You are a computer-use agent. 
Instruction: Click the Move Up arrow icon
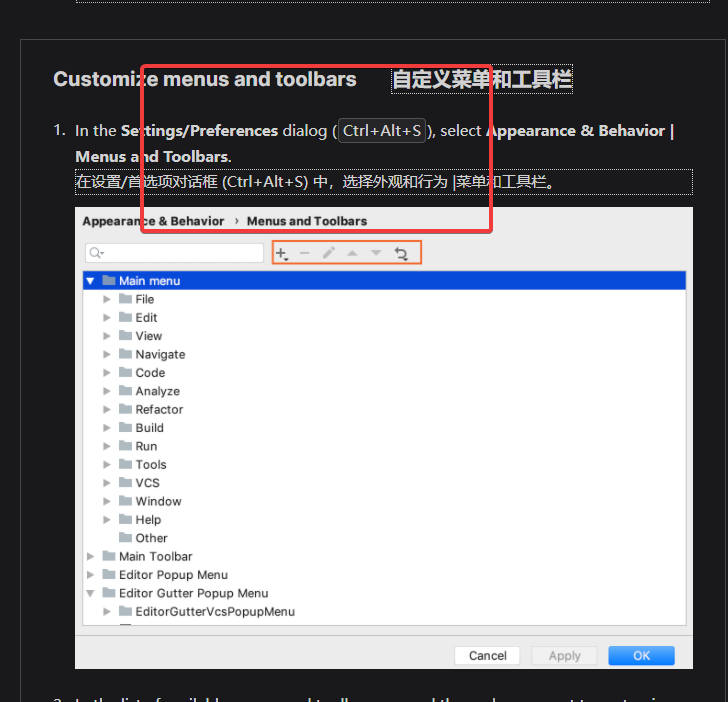pos(352,253)
